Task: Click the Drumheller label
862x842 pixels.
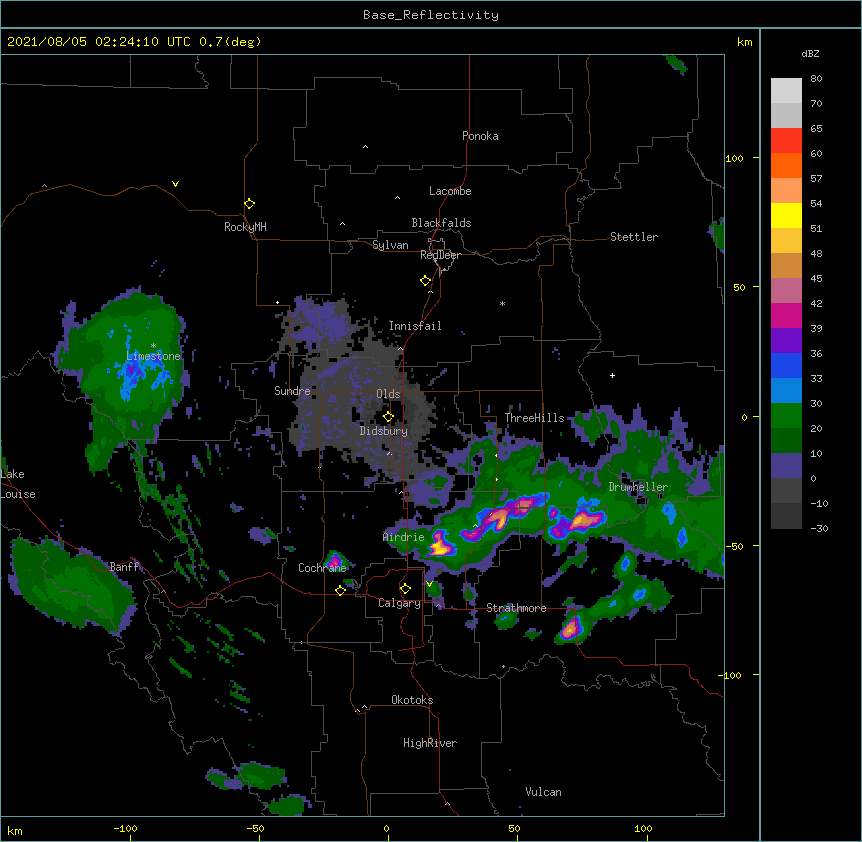Action: click(638, 487)
